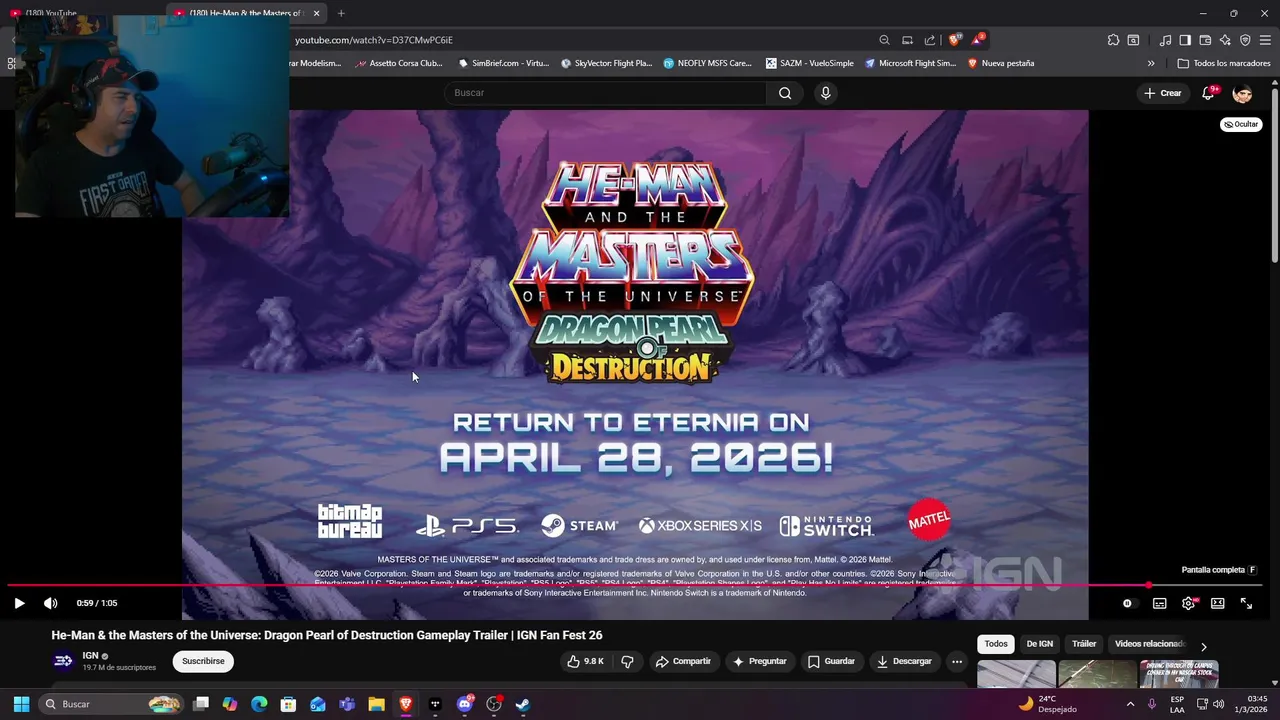Image resolution: width=1280 pixels, height=720 pixels.
Task: Activate voice search microphone
Action: [x=825, y=93]
